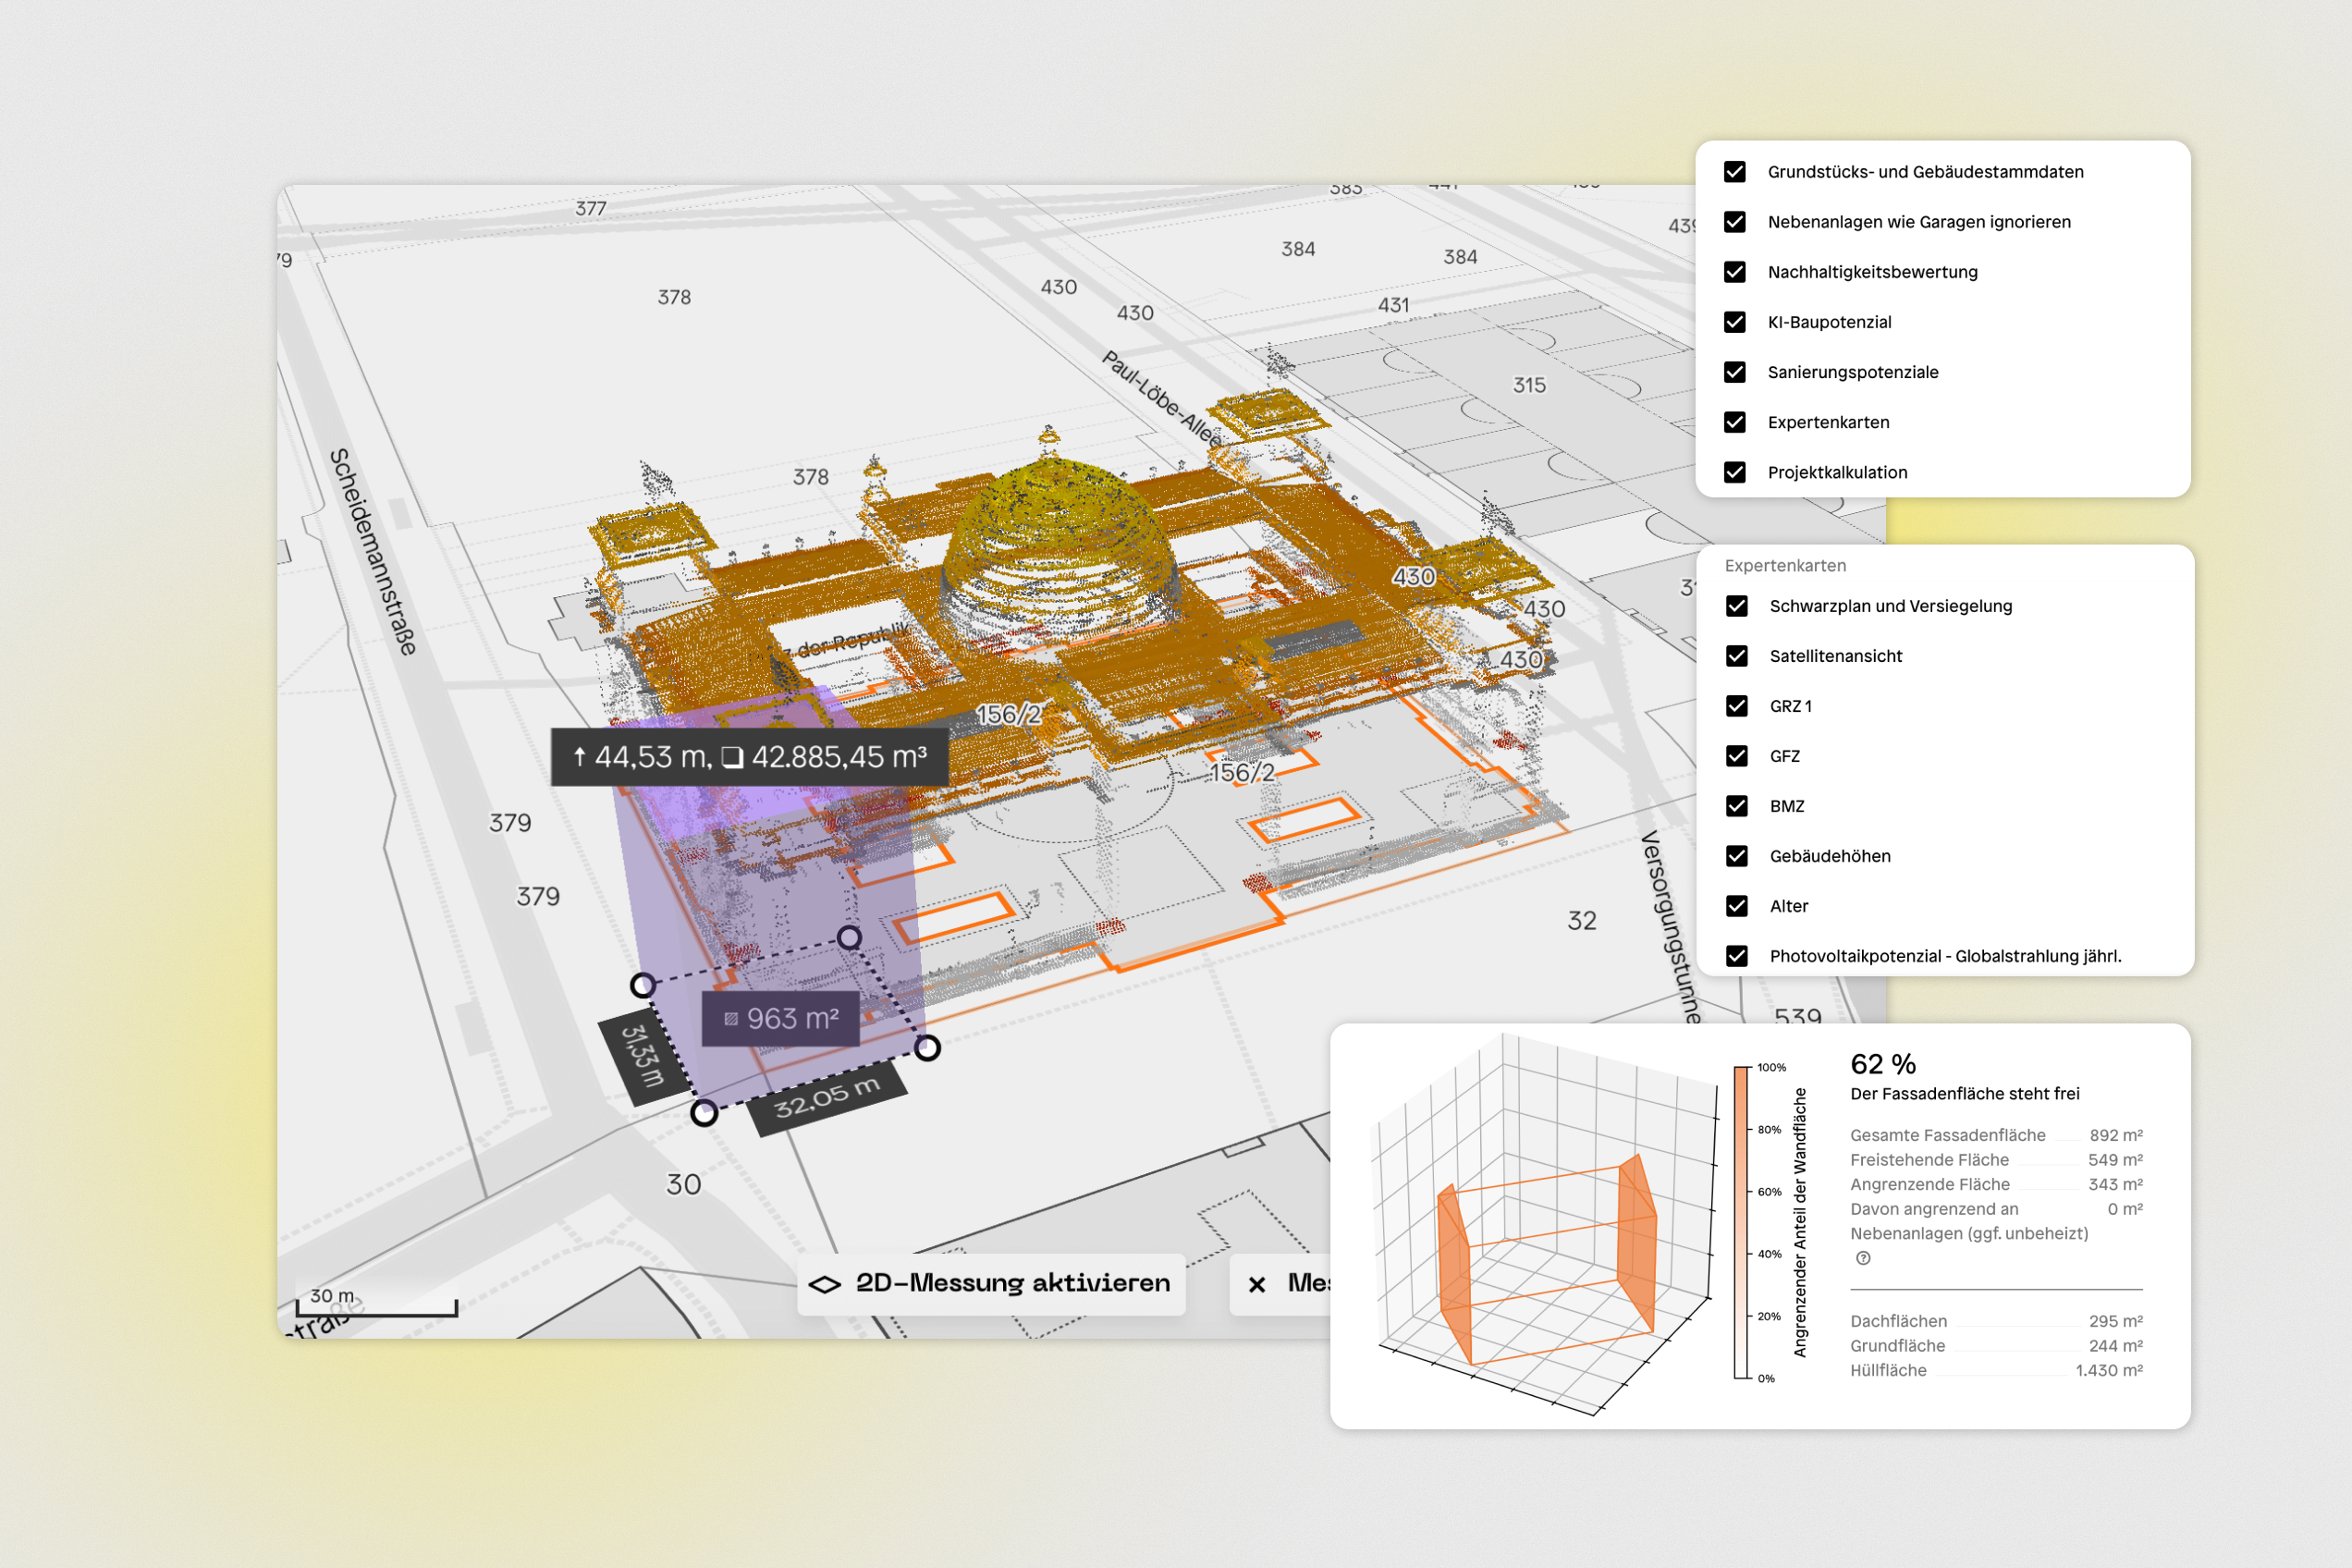This screenshot has width=2352, height=1568.
Task: Click the Nachhaltigkeitsbewertung label
Action: pos(1873,271)
